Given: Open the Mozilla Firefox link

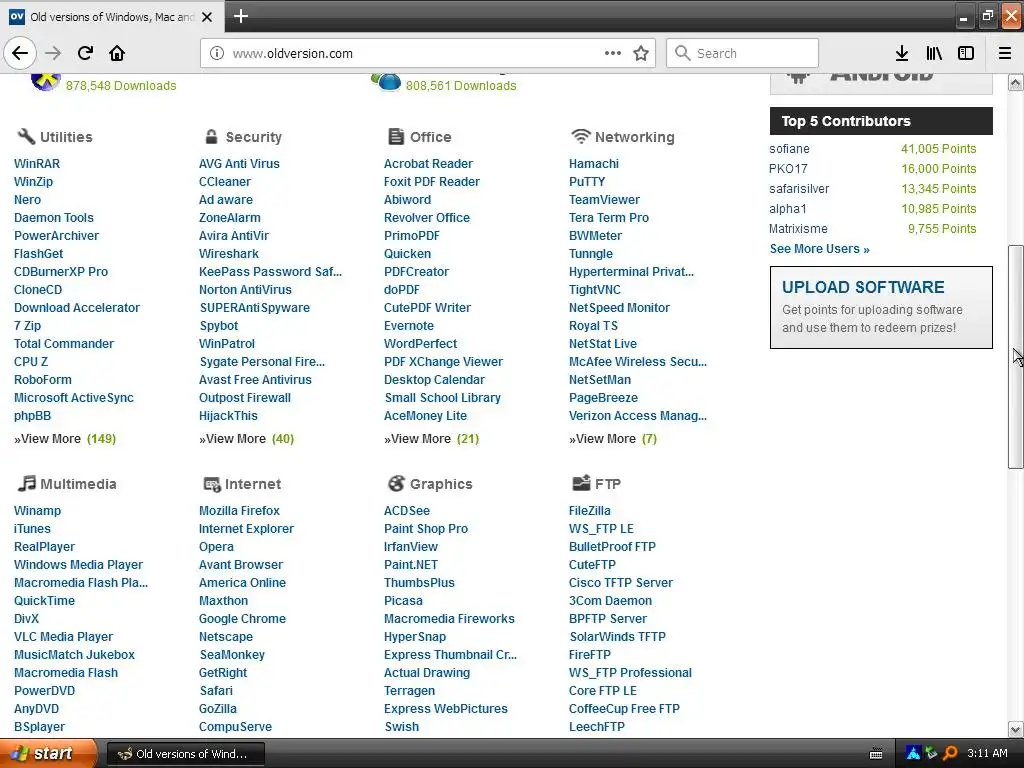Looking at the screenshot, I should tap(239, 511).
